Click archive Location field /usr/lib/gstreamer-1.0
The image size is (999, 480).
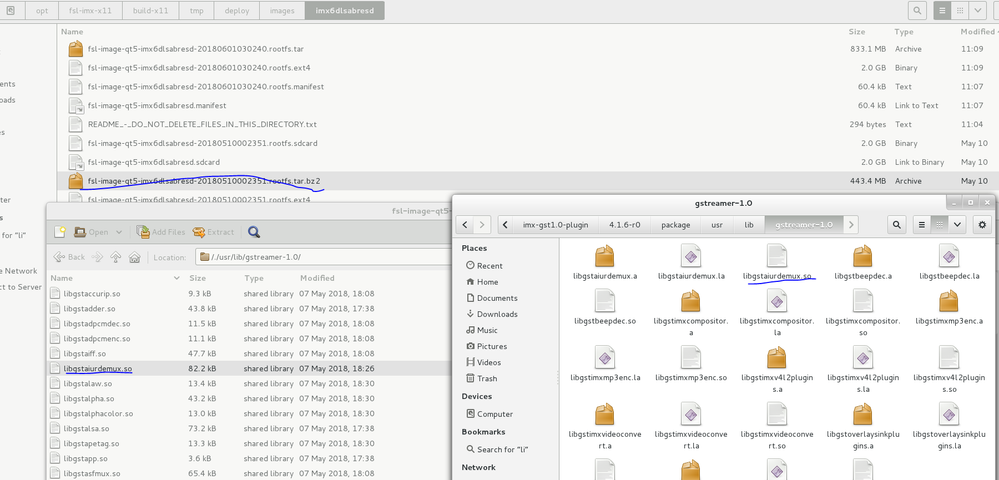(324, 257)
